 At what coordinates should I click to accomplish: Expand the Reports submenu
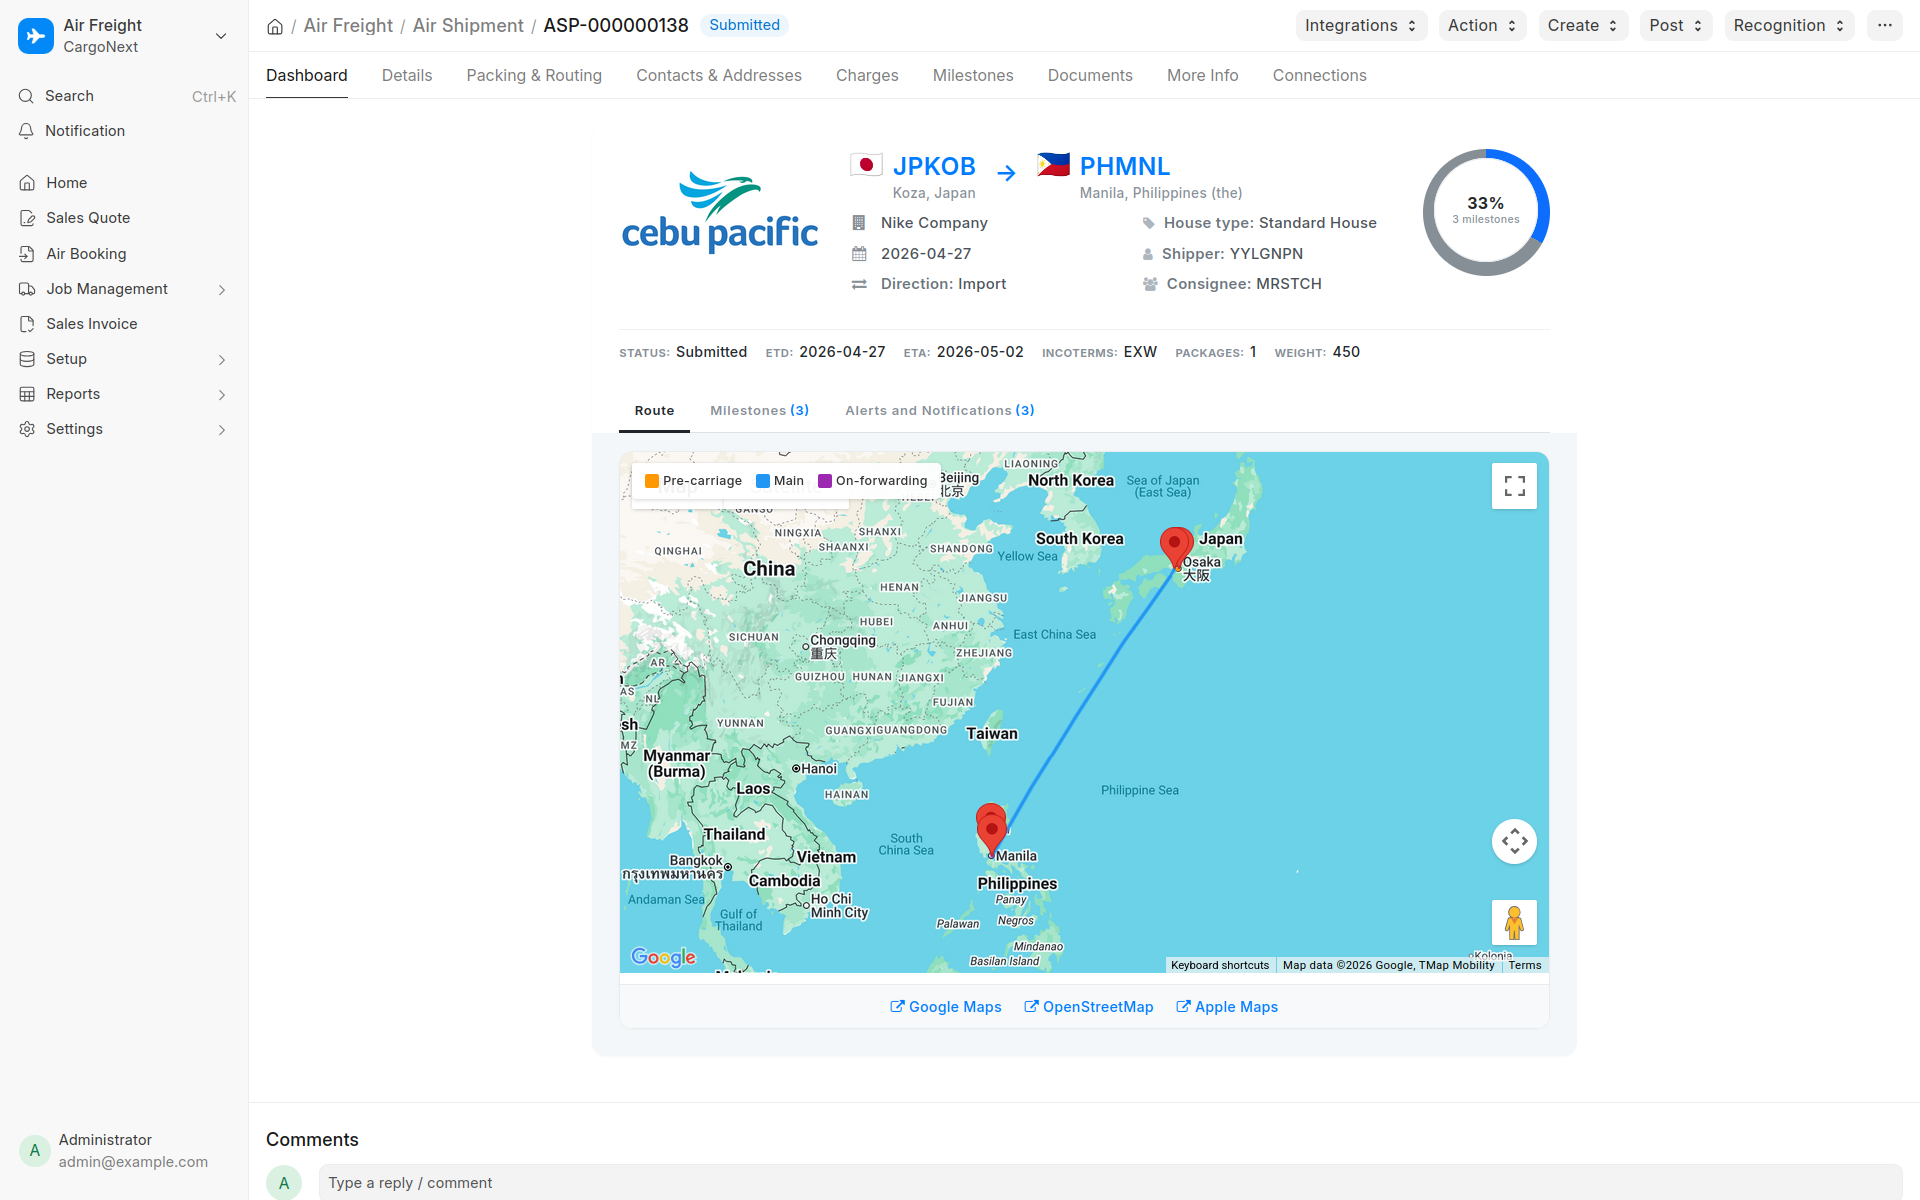coord(222,395)
